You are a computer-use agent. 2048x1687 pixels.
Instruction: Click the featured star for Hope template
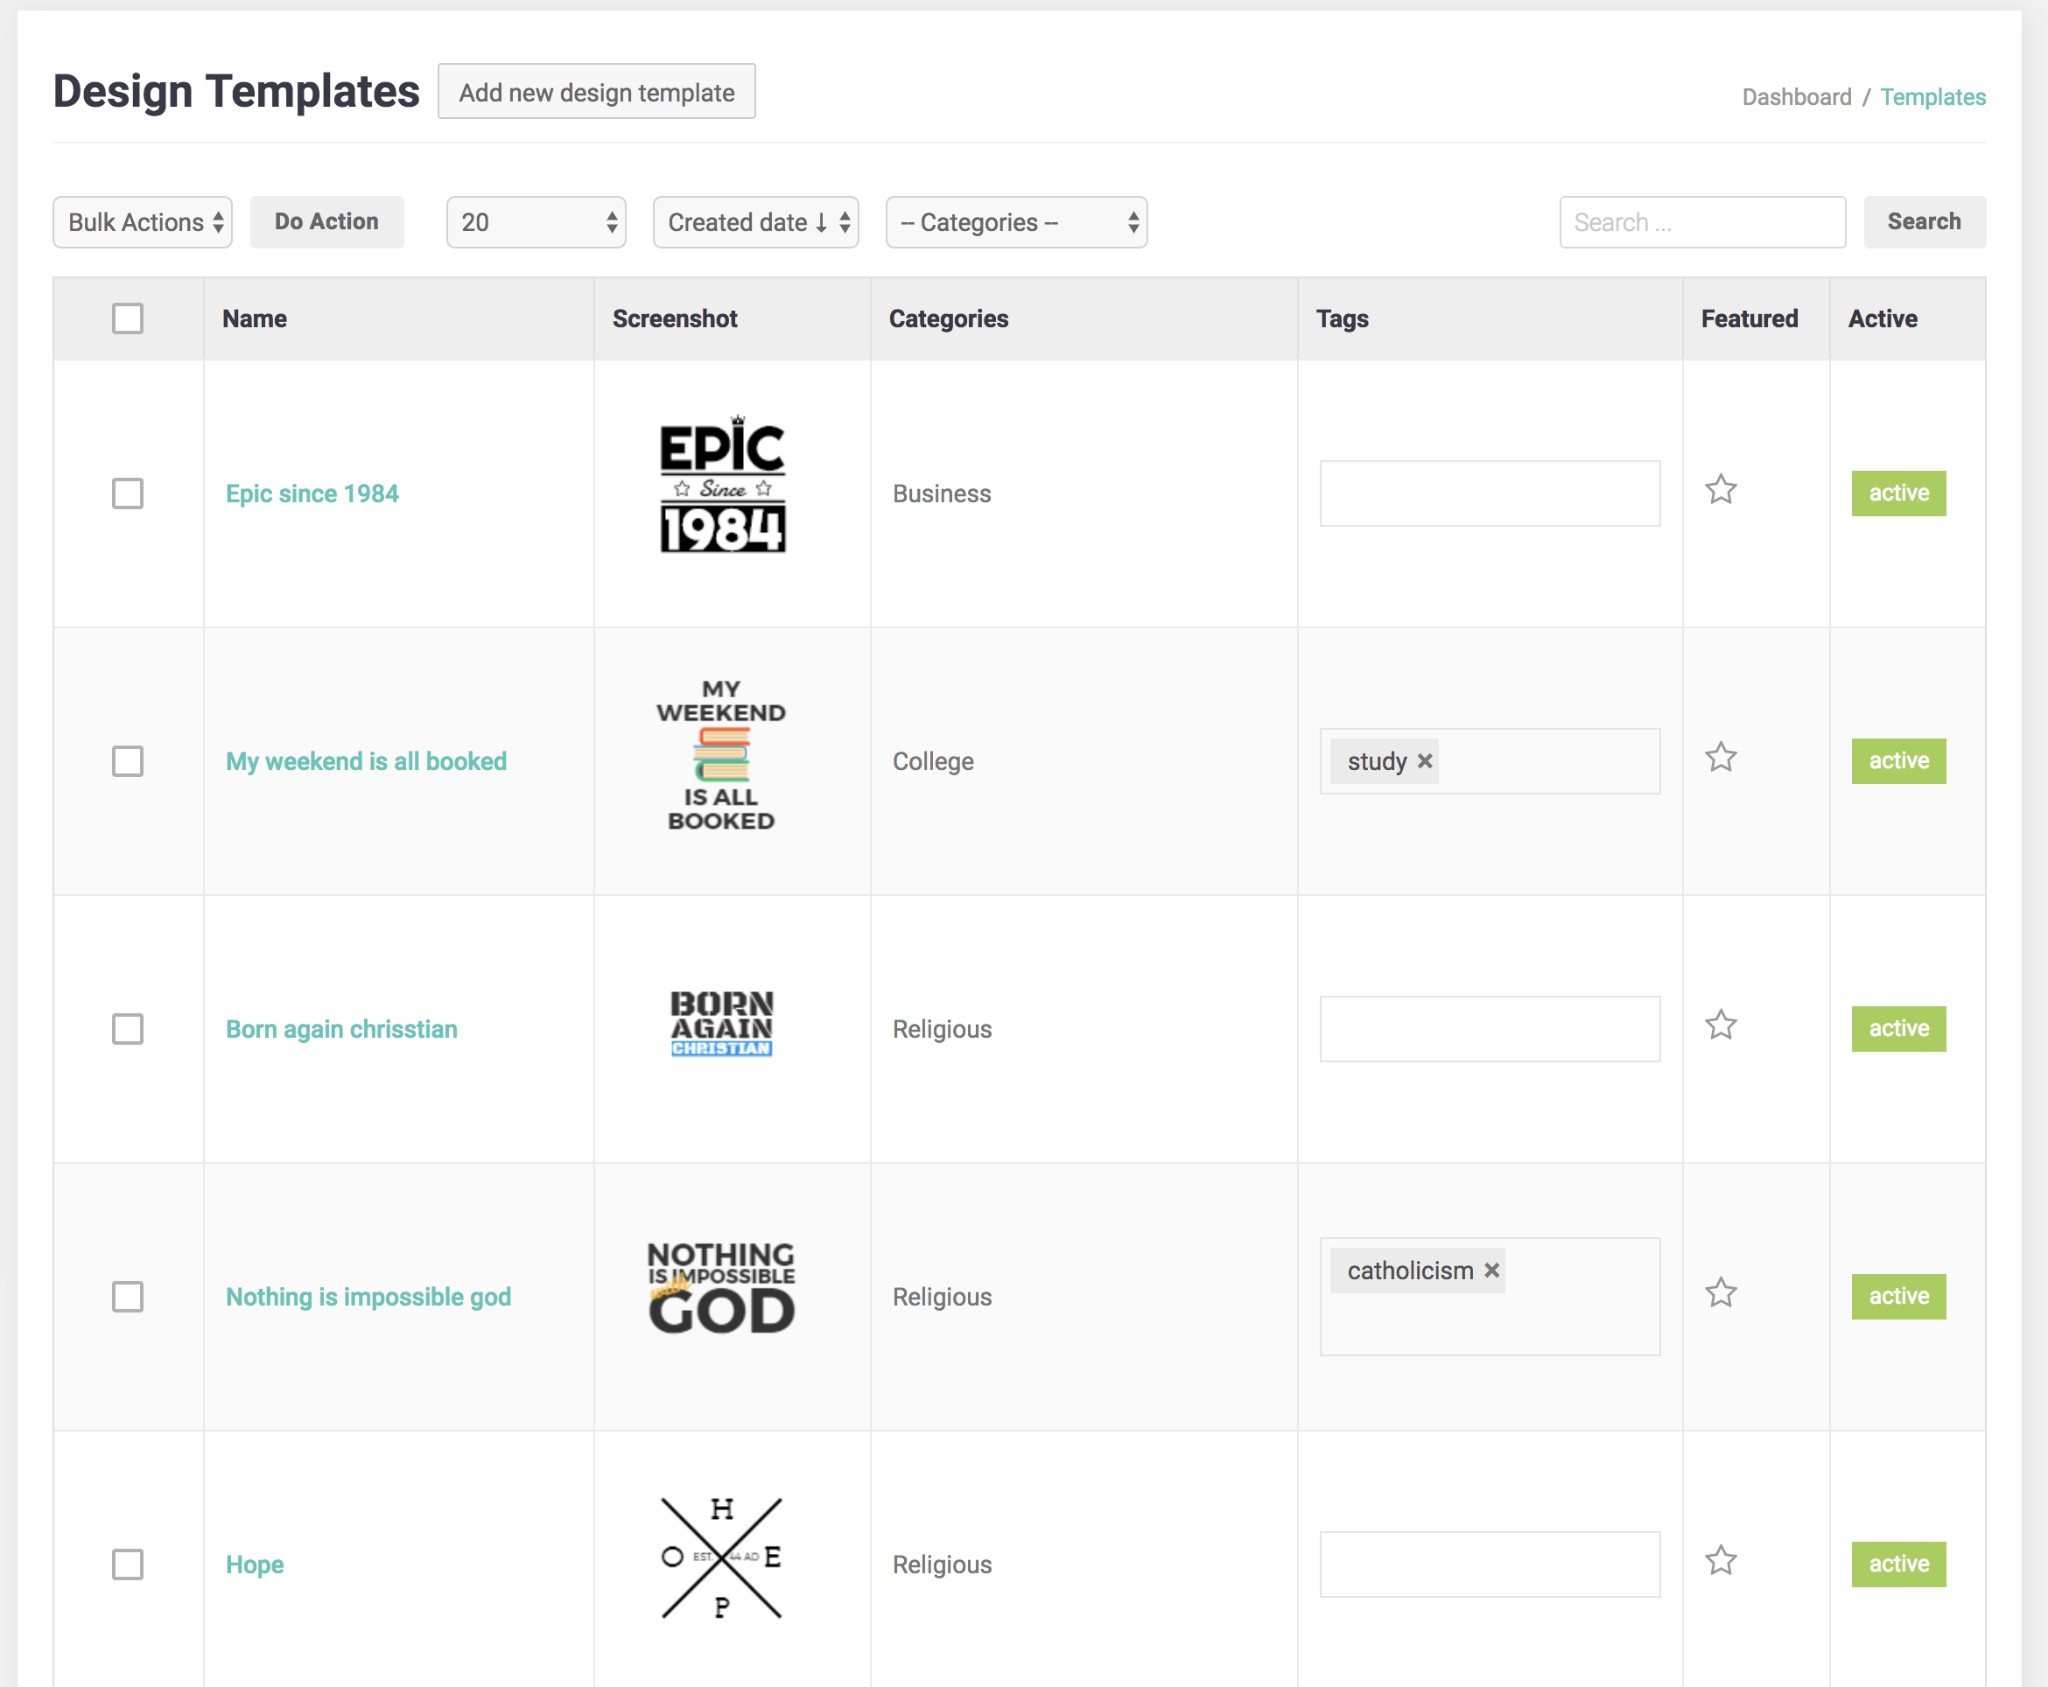click(1720, 1561)
